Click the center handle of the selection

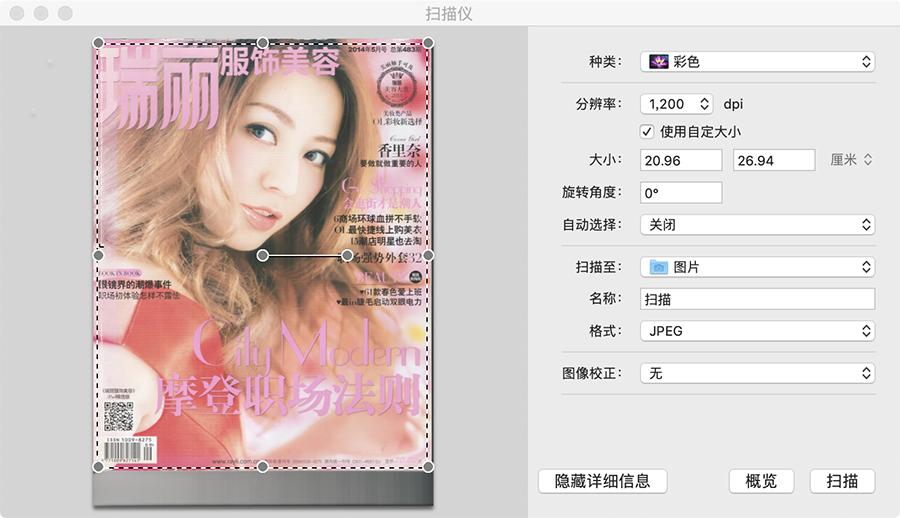point(262,255)
